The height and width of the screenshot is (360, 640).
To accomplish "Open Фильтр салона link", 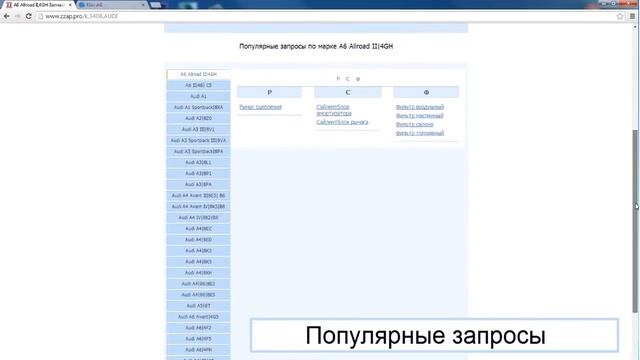I will coord(414,124).
